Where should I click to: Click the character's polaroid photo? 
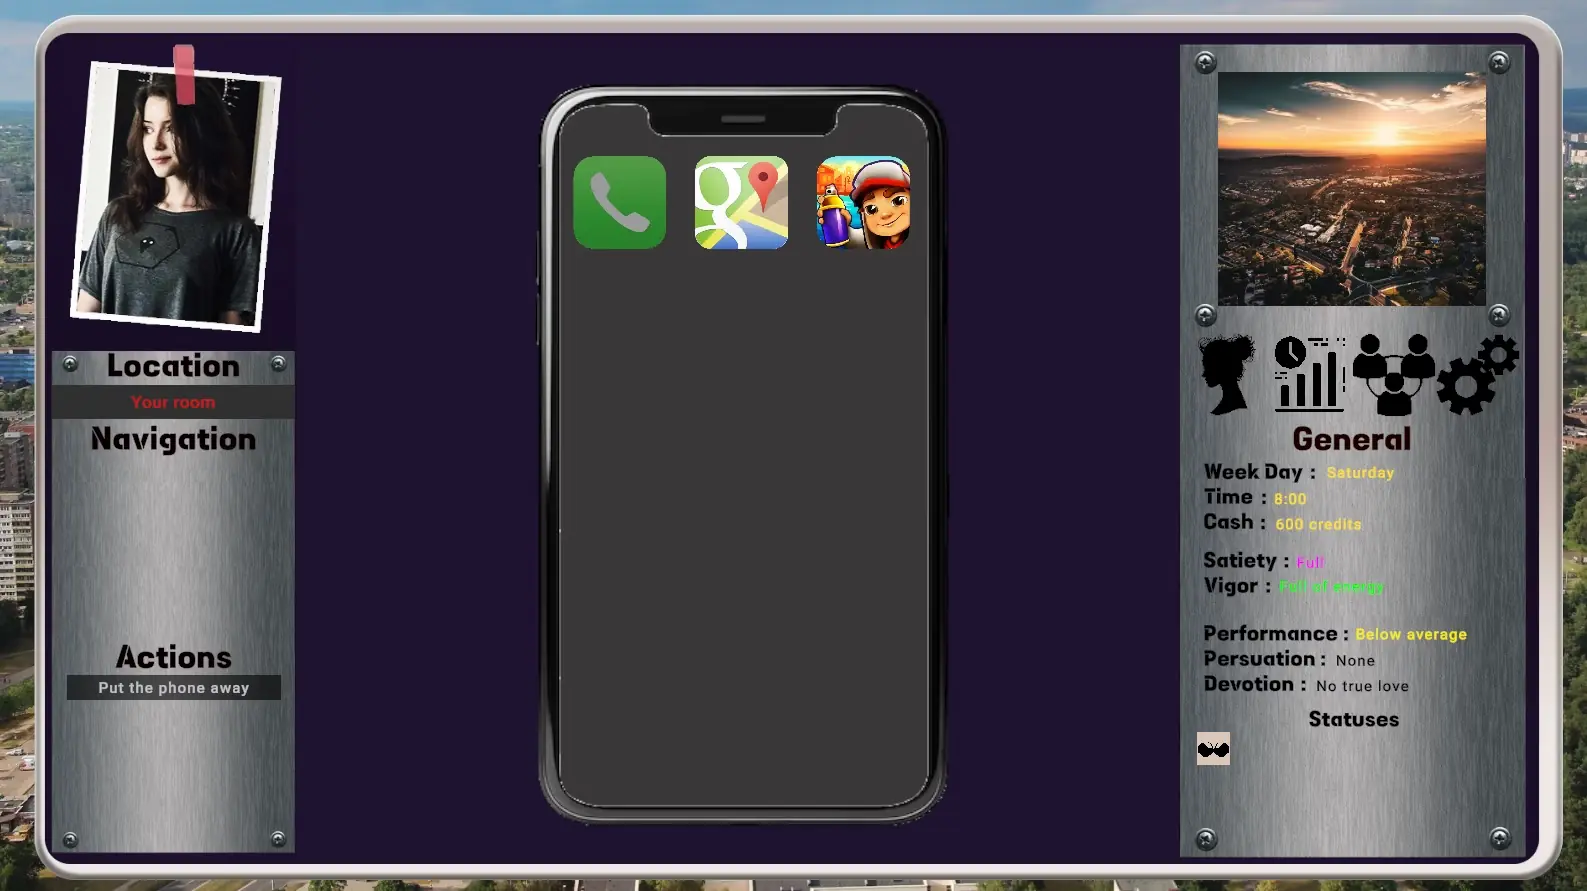(x=174, y=196)
